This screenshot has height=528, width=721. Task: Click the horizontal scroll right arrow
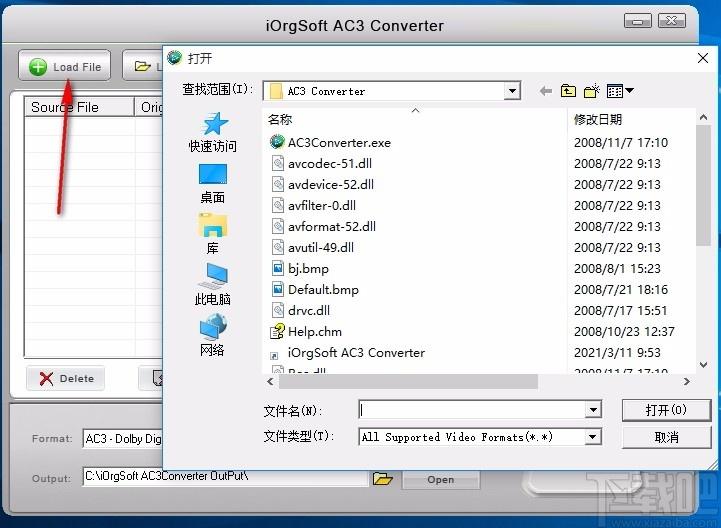tap(687, 381)
